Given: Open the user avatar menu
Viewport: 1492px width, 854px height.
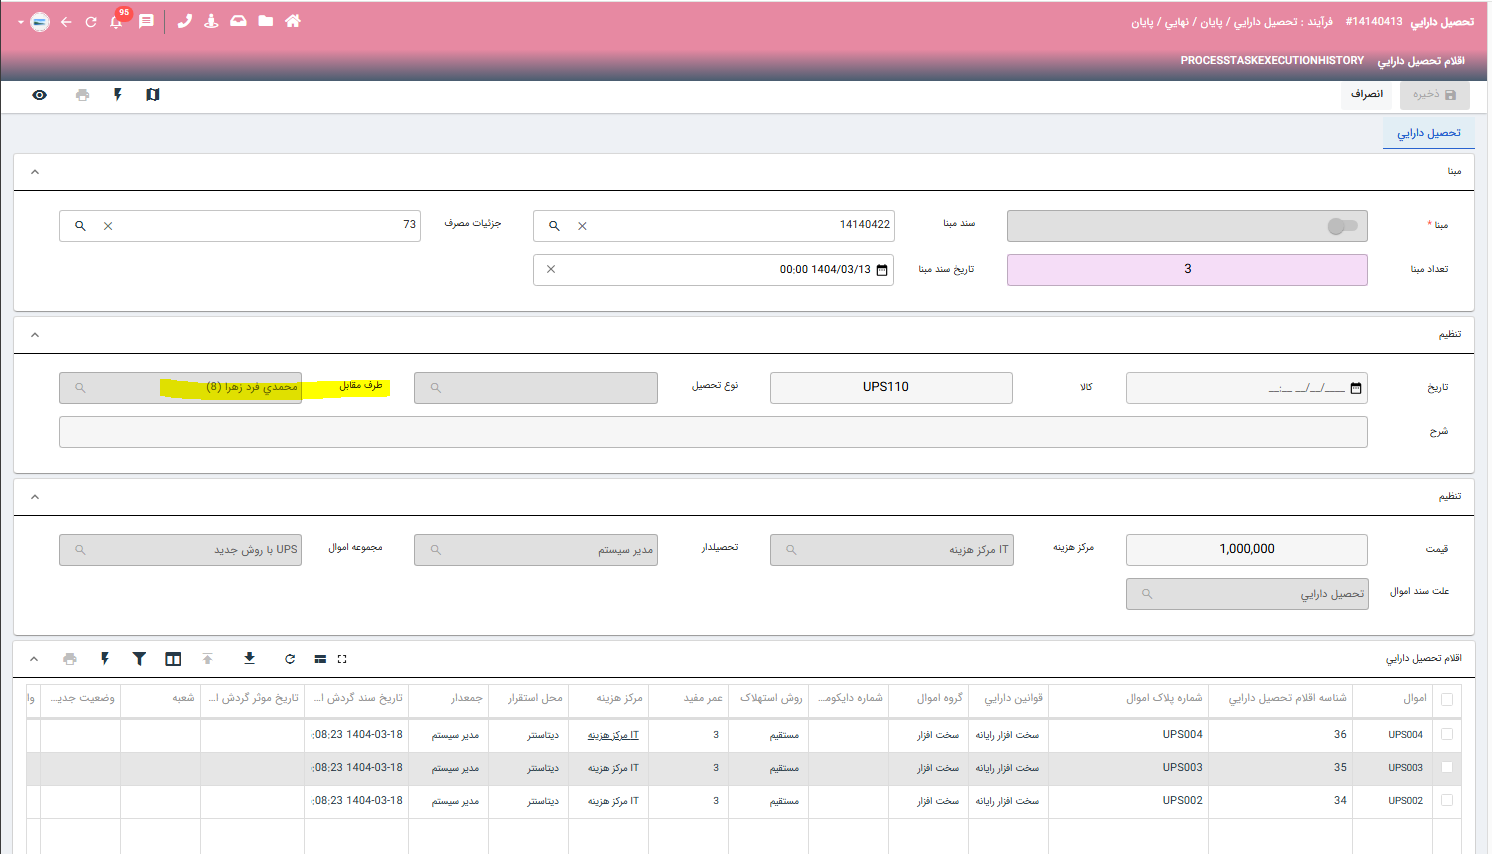Looking at the screenshot, I should (39, 22).
